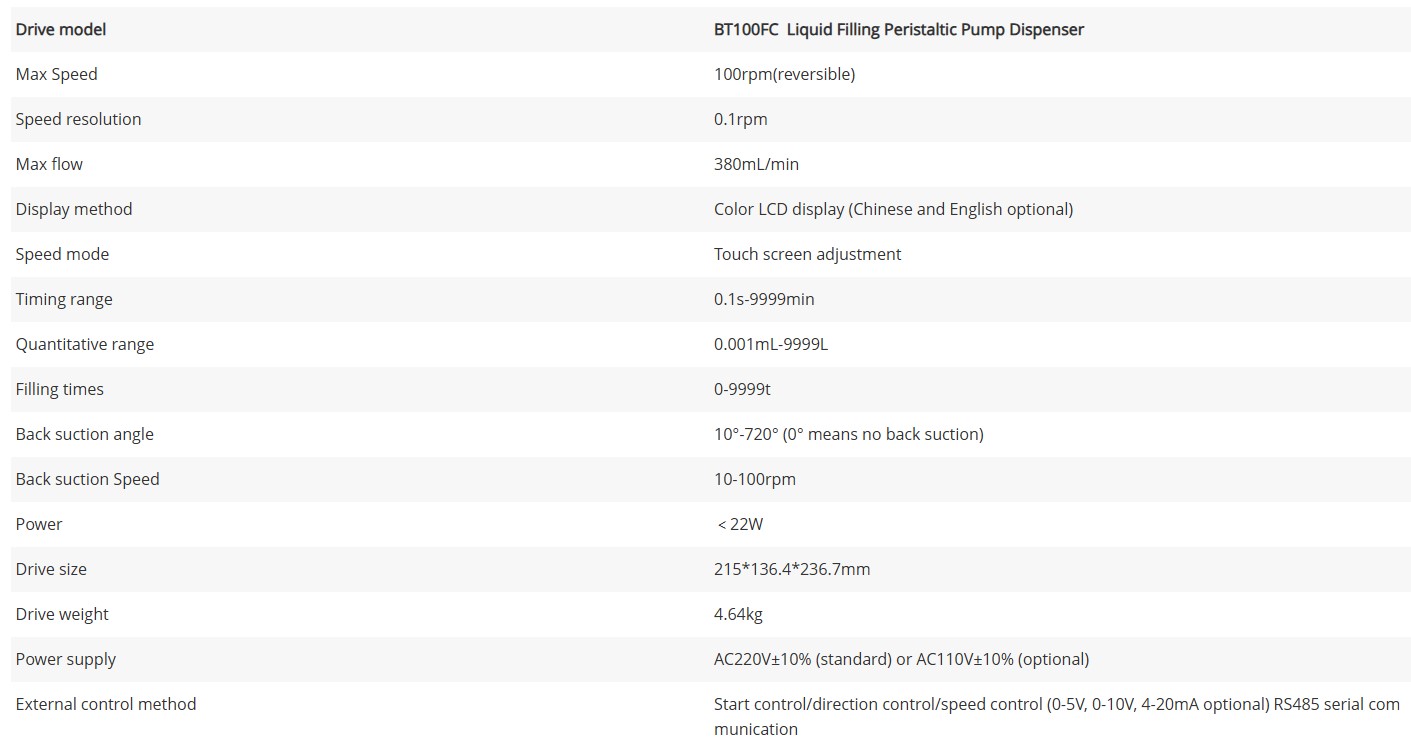Click the < 22W power value
1411x746 pixels.
point(740,524)
